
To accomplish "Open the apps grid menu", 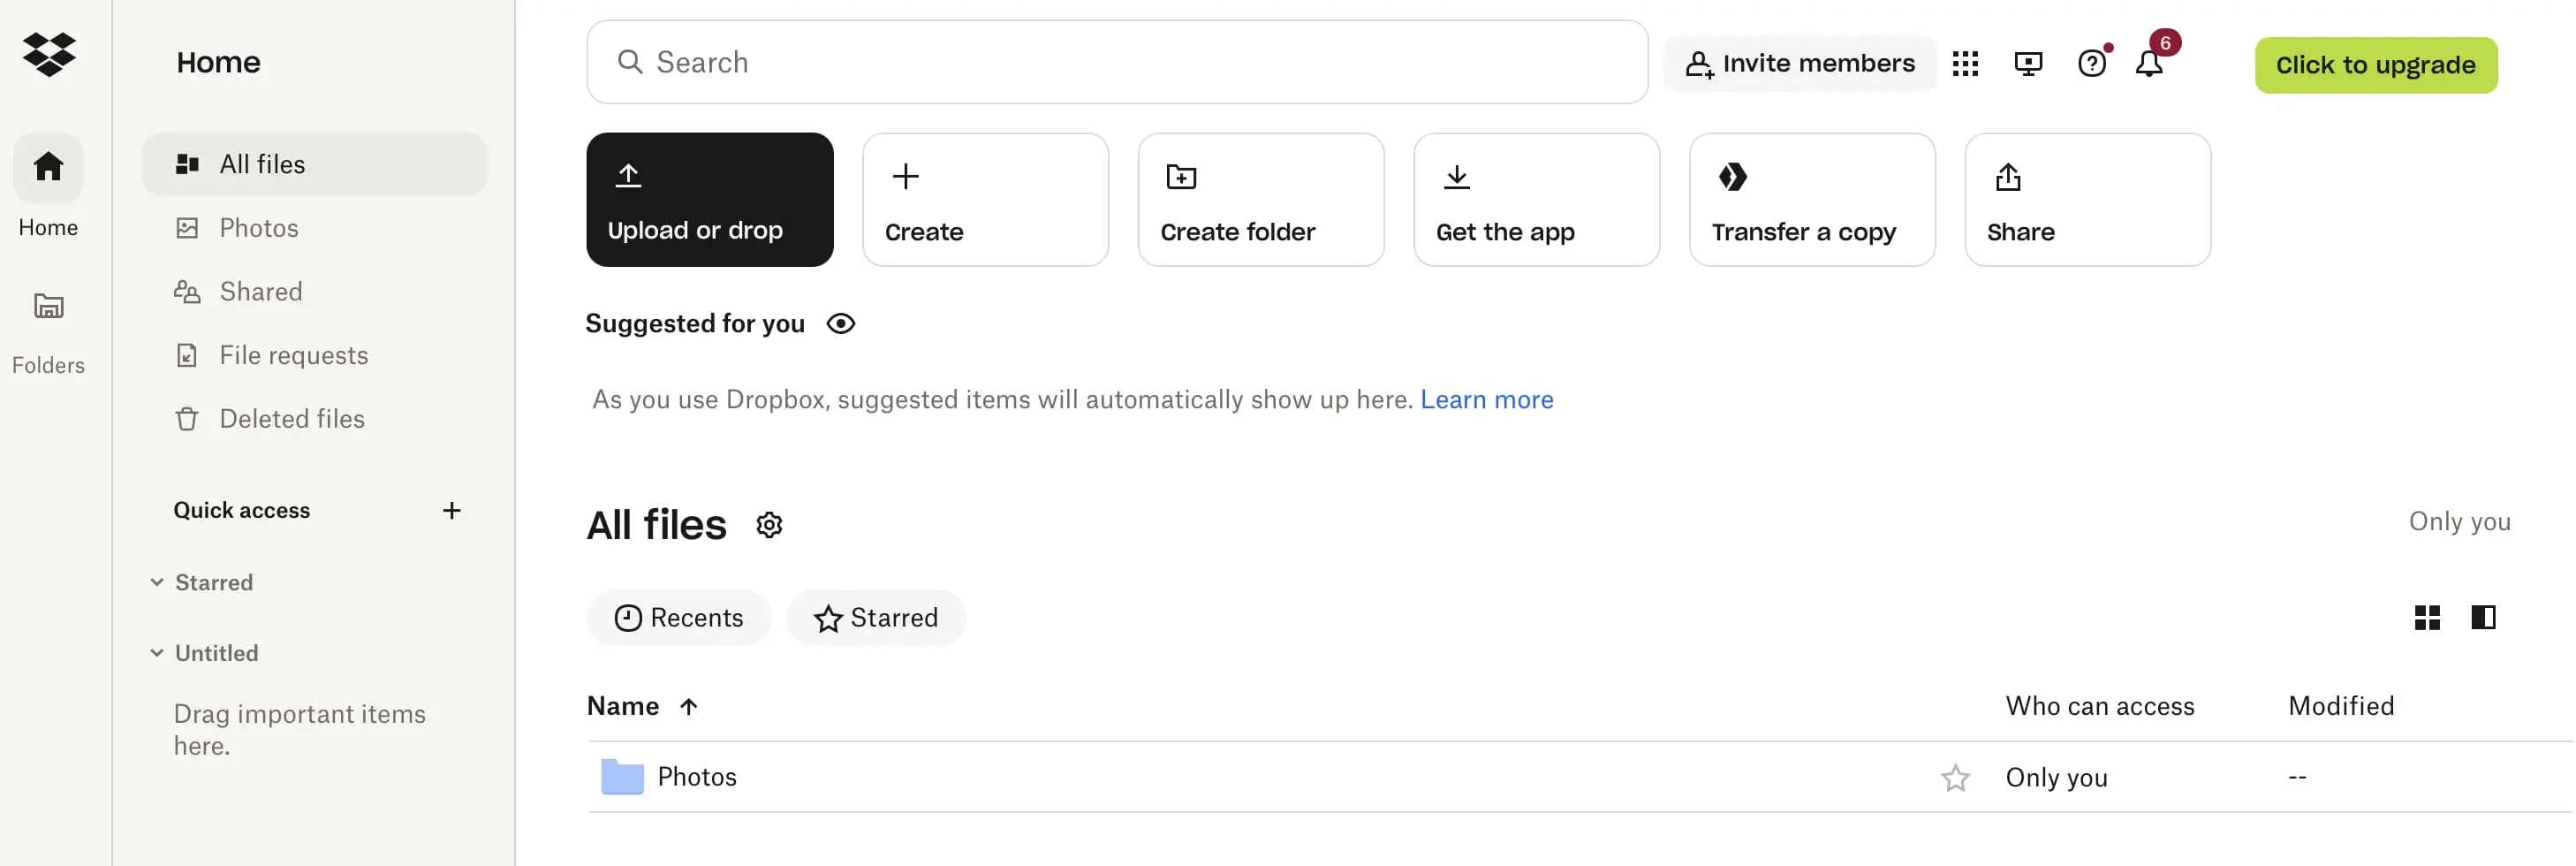I will pyautogui.click(x=1964, y=62).
